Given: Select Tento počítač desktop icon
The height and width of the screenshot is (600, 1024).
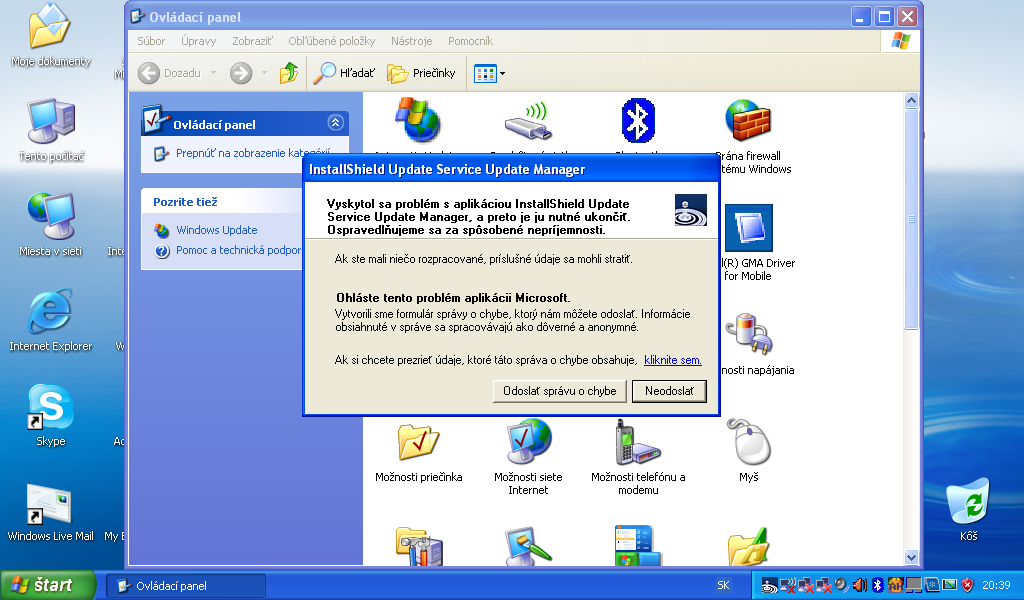Looking at the screenshot, I should point(51,131).
